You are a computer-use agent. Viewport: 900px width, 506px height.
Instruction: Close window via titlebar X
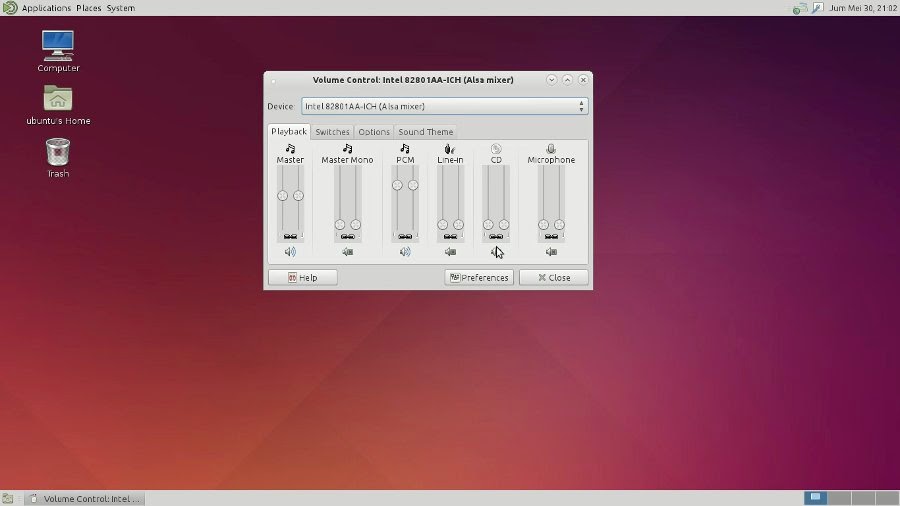pyautogui.click(x=583, y=80)
